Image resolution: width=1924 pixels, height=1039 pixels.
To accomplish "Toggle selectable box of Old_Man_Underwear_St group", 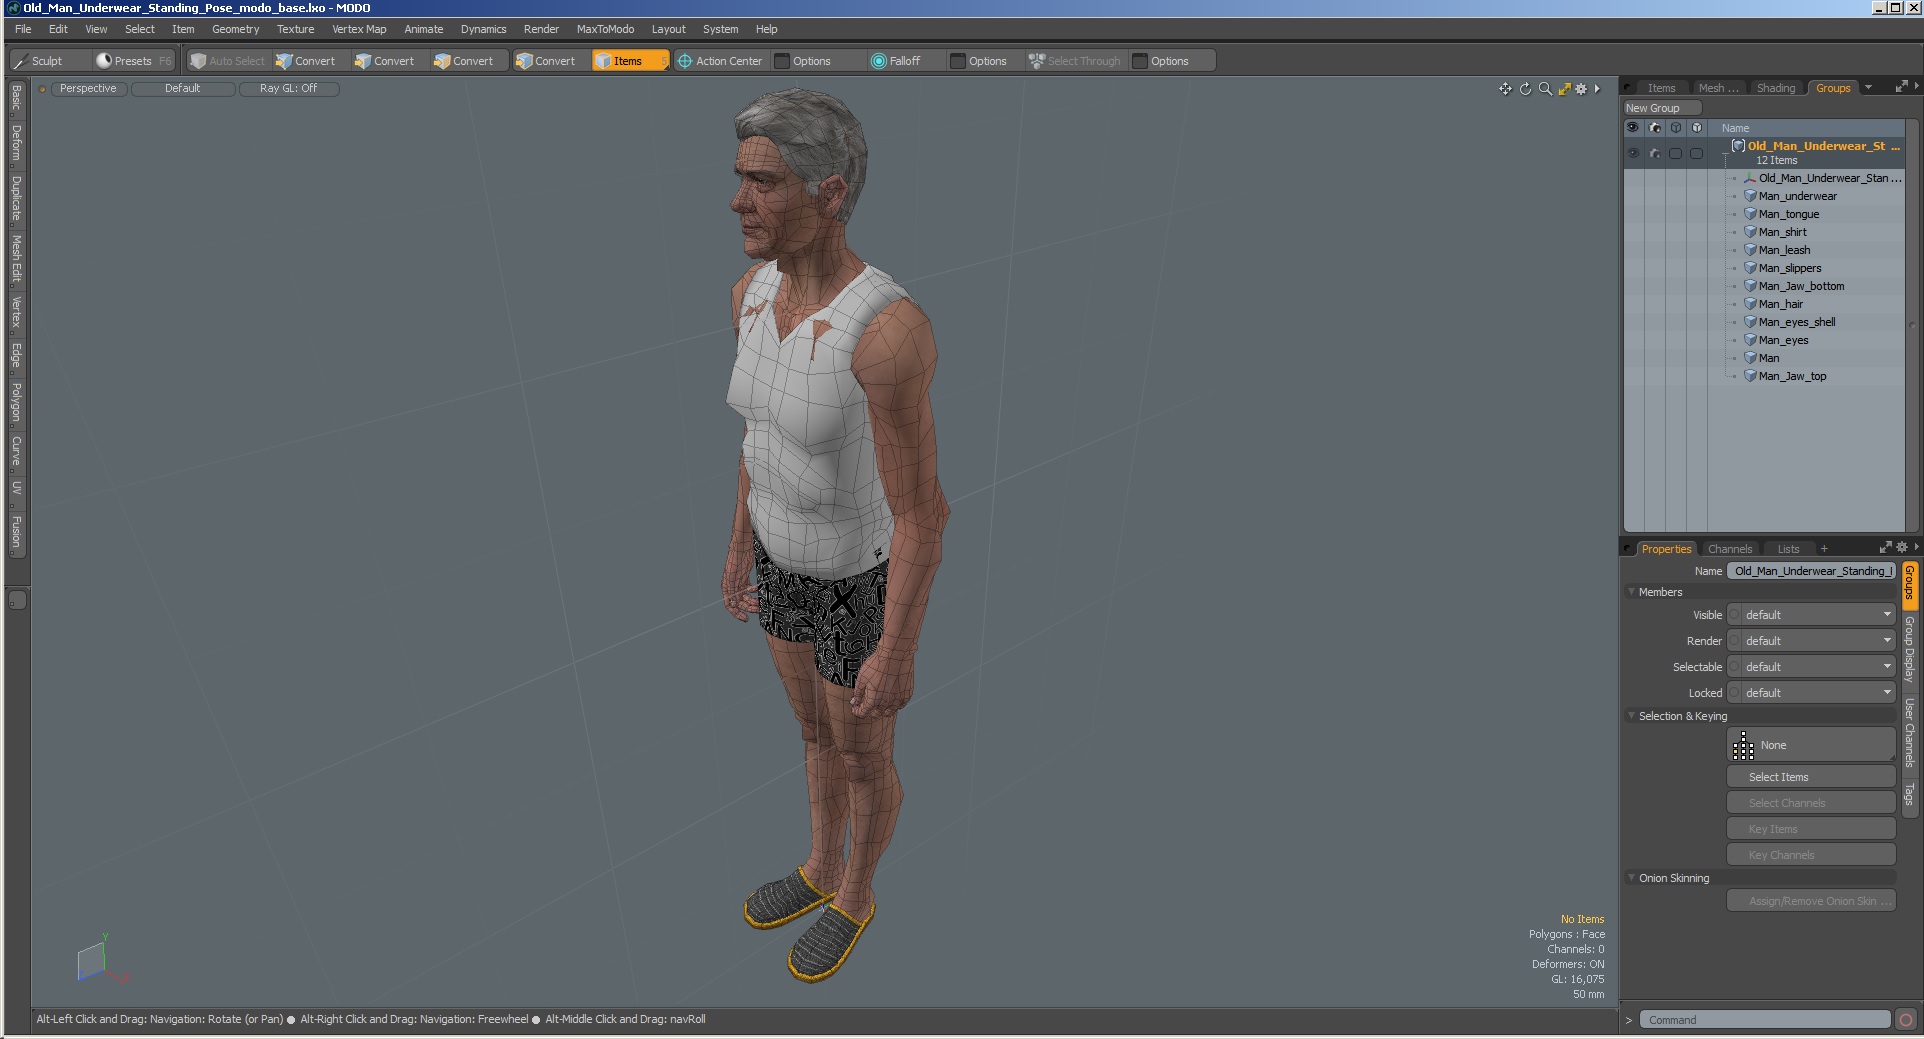I will coord(1675,153).
